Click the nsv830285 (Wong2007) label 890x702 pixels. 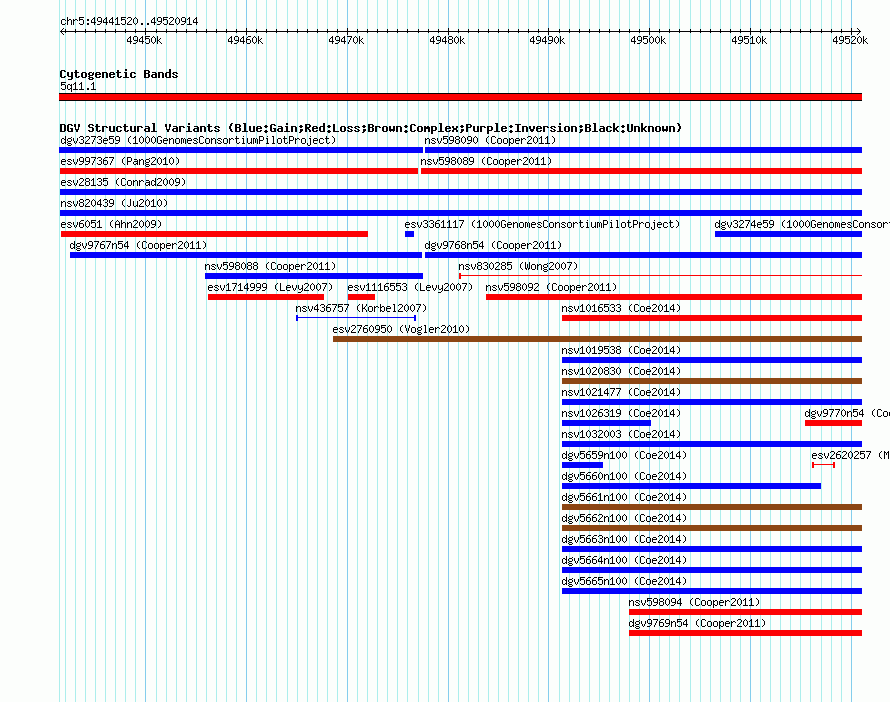click(518, 266)
